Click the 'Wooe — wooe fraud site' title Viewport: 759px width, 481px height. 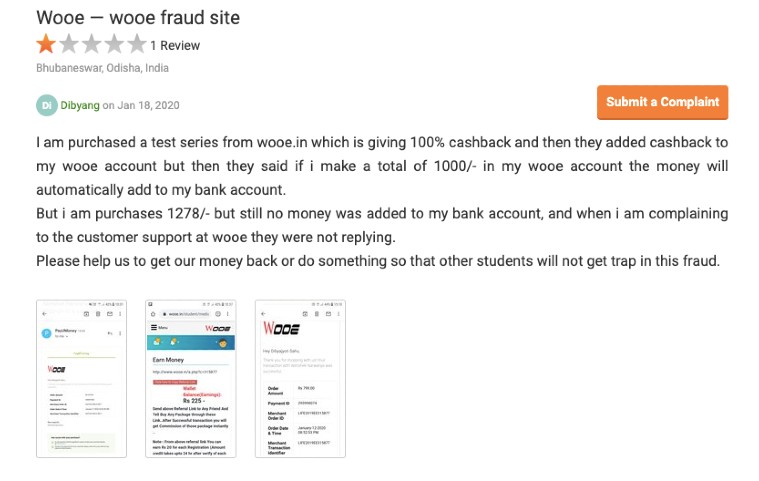[138, 18]
